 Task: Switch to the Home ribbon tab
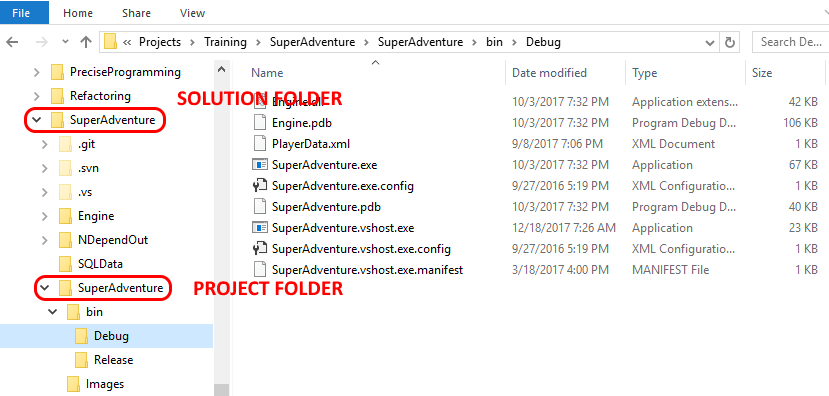click(x=78, y=13)
